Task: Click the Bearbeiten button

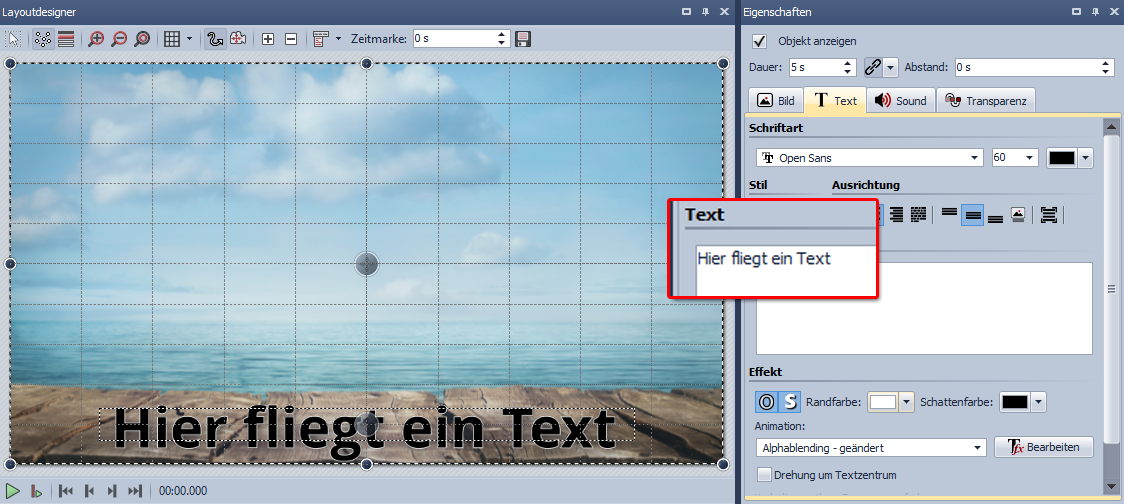Action: coord(1044,447)
